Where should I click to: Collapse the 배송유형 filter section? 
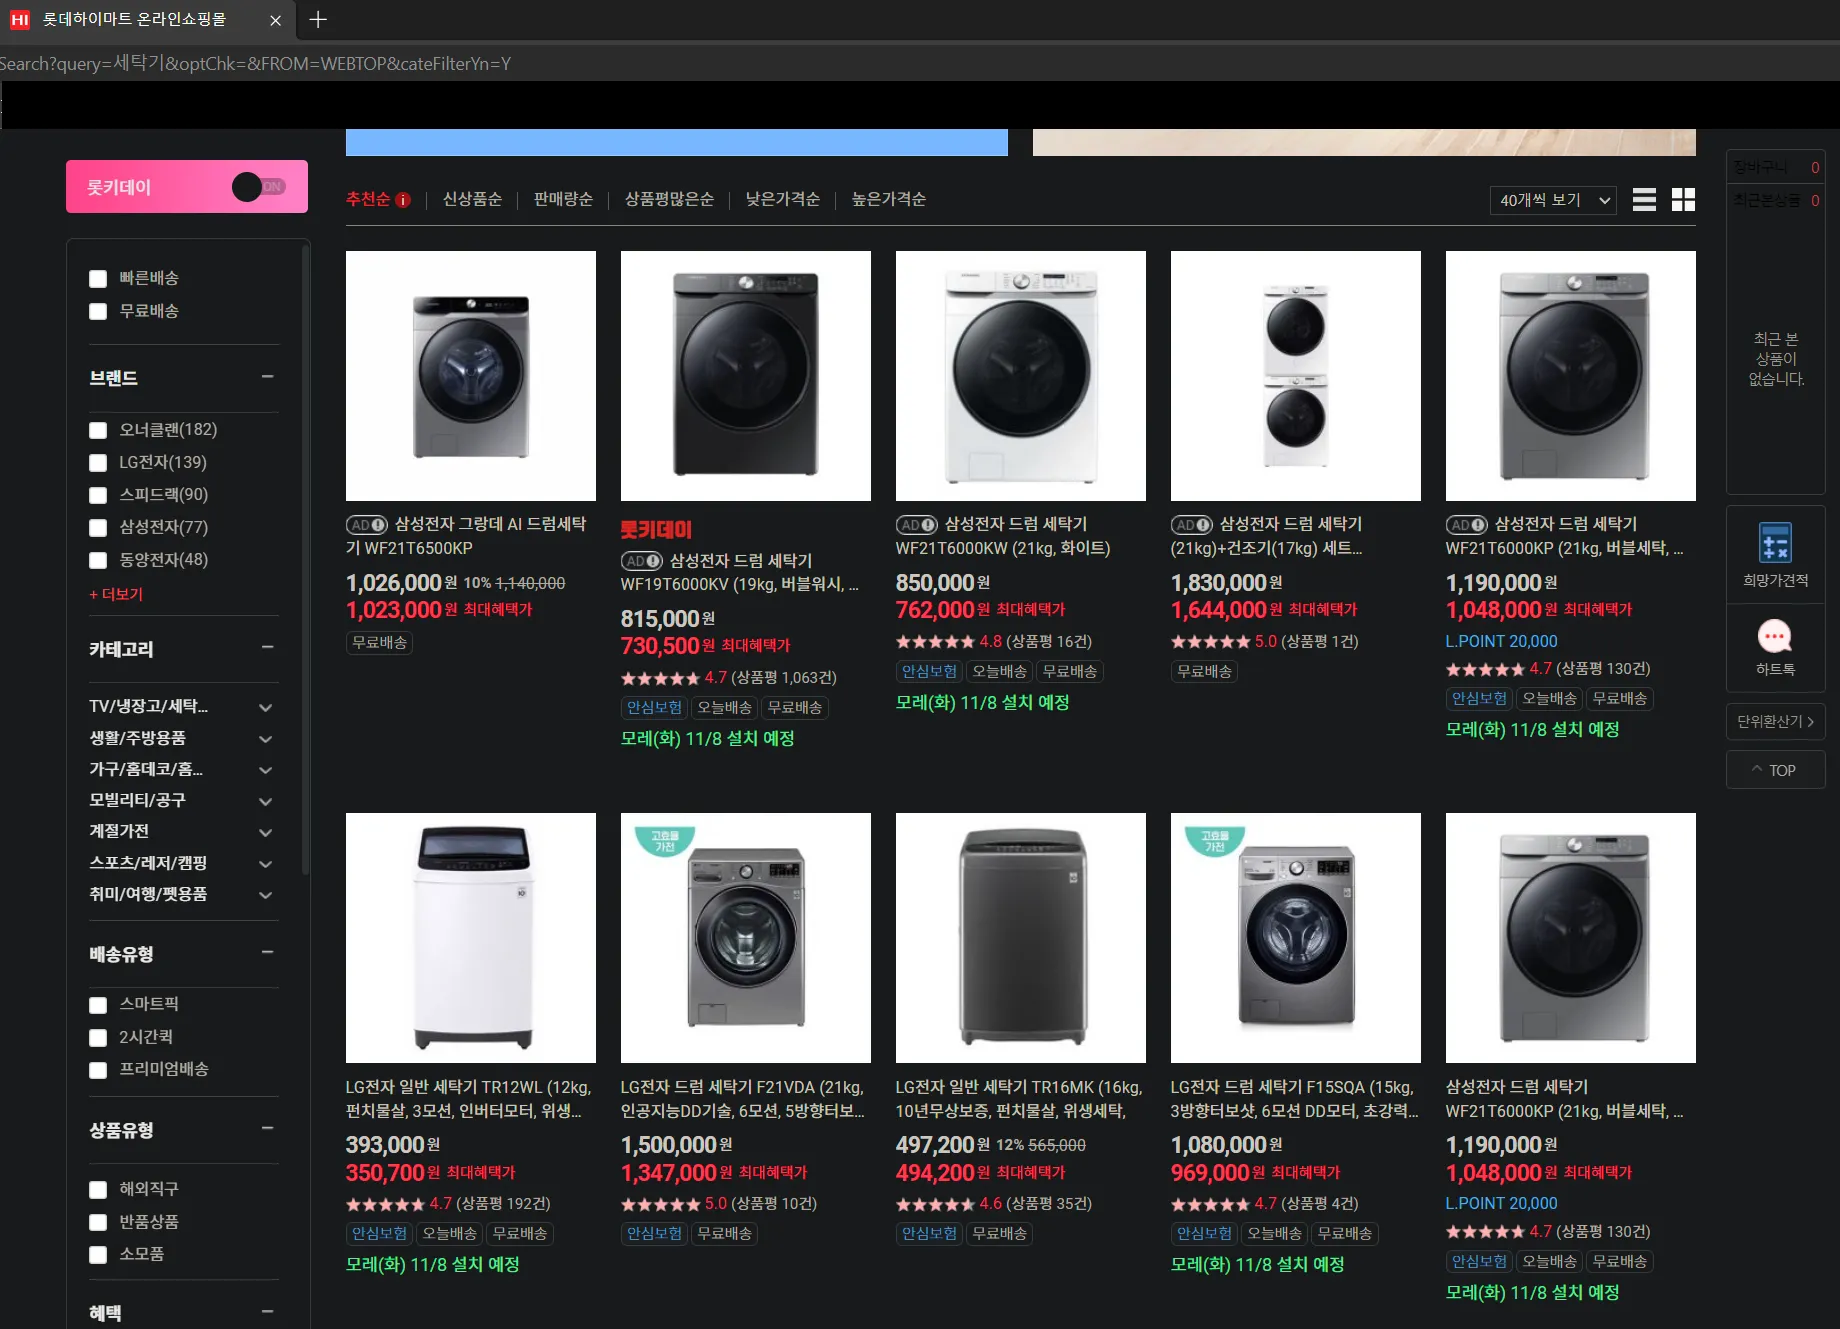point(267,953)
